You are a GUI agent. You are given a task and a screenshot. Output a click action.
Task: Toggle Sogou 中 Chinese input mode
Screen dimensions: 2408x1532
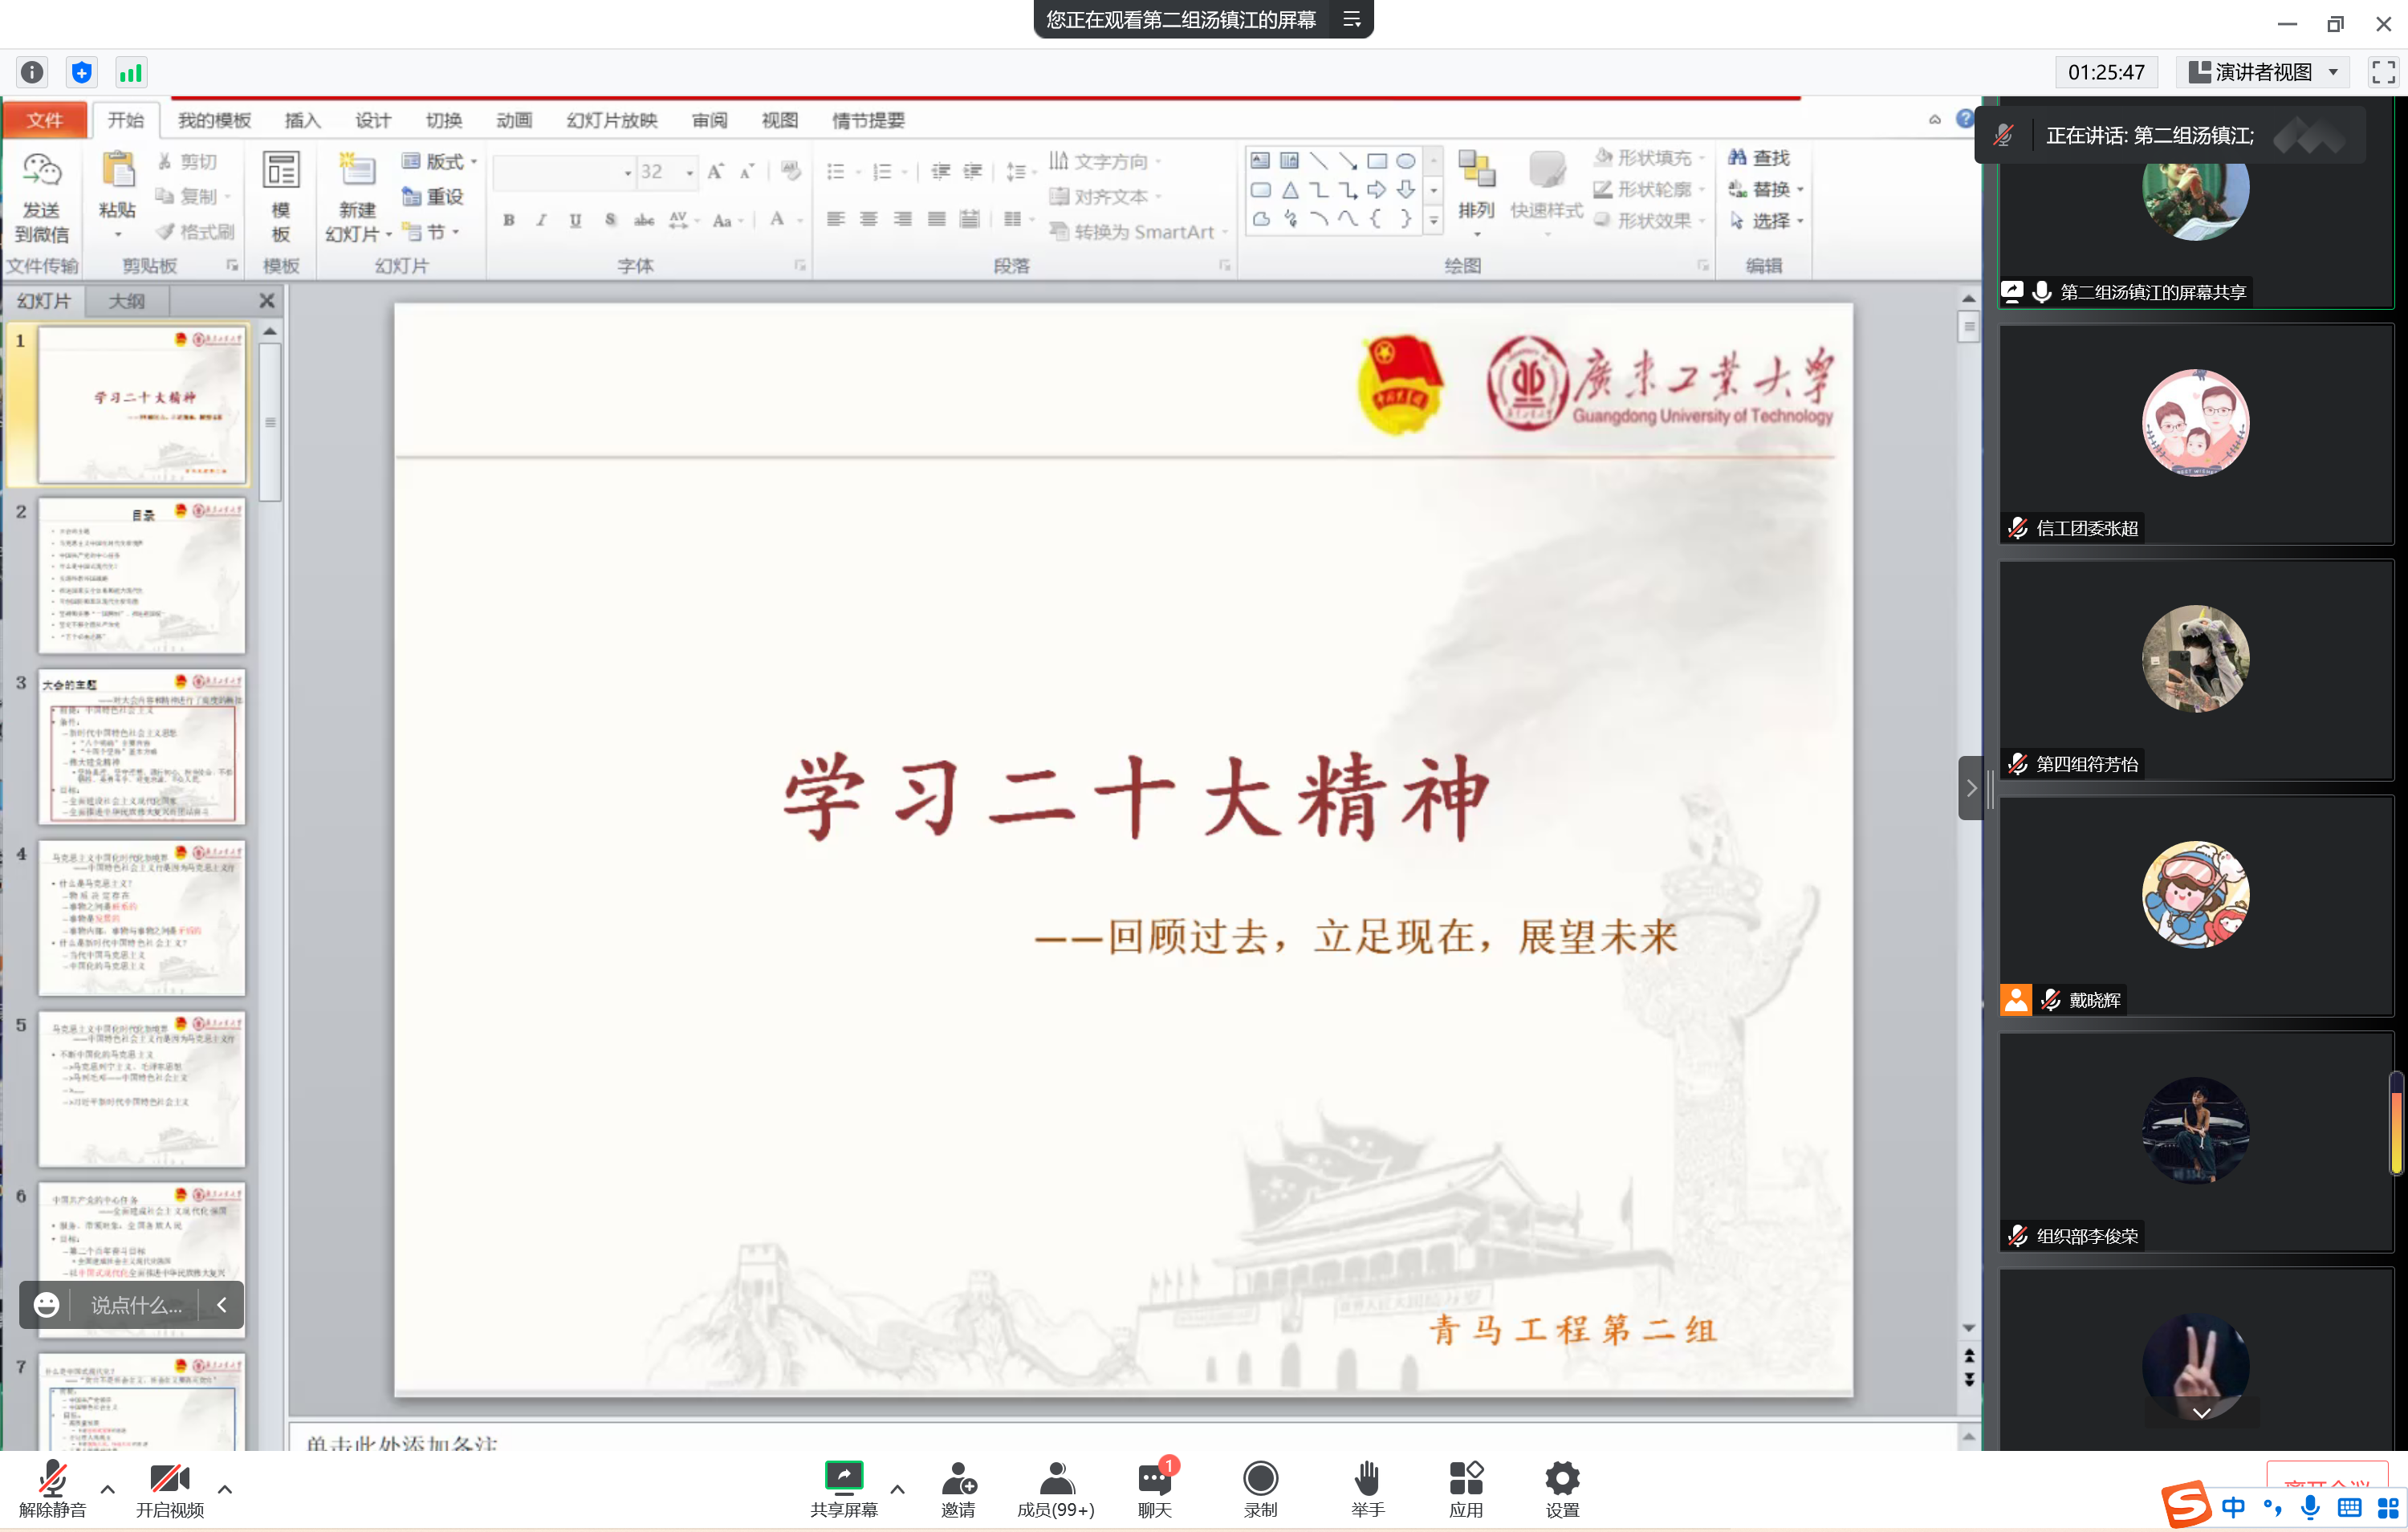pos(2233,1507)
